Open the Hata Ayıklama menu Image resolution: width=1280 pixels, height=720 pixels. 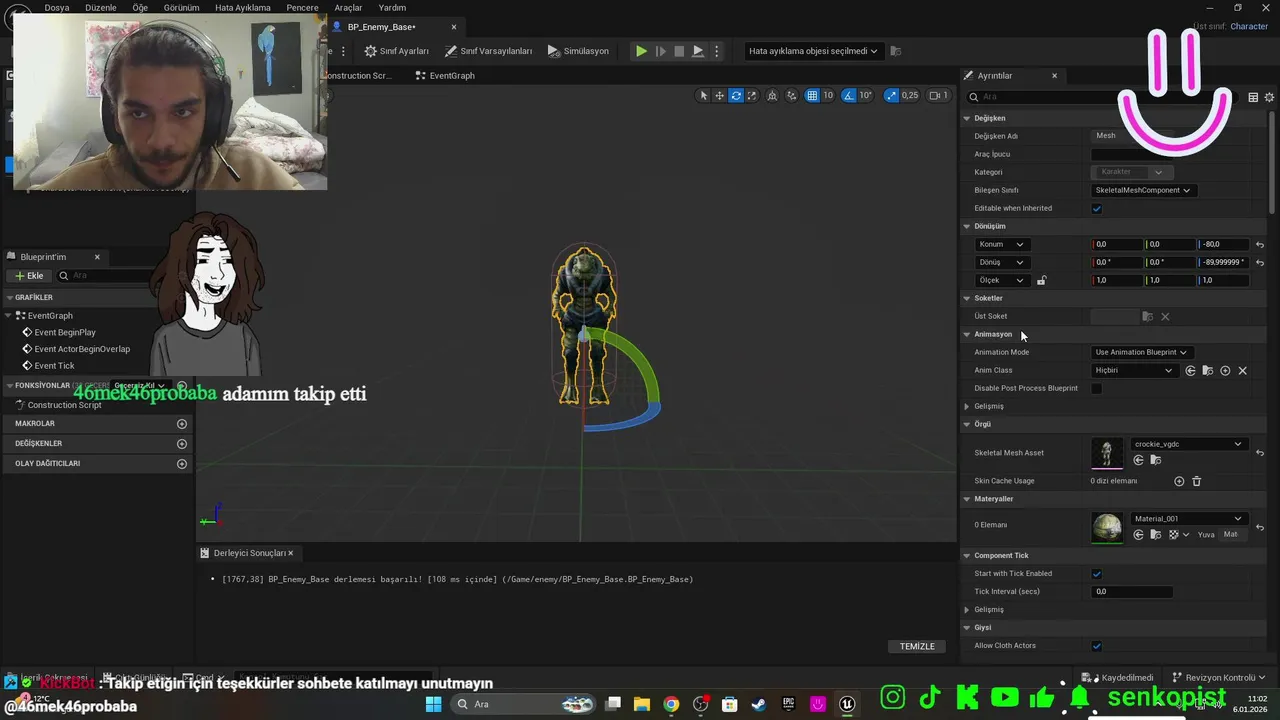(x=243, y=7)
